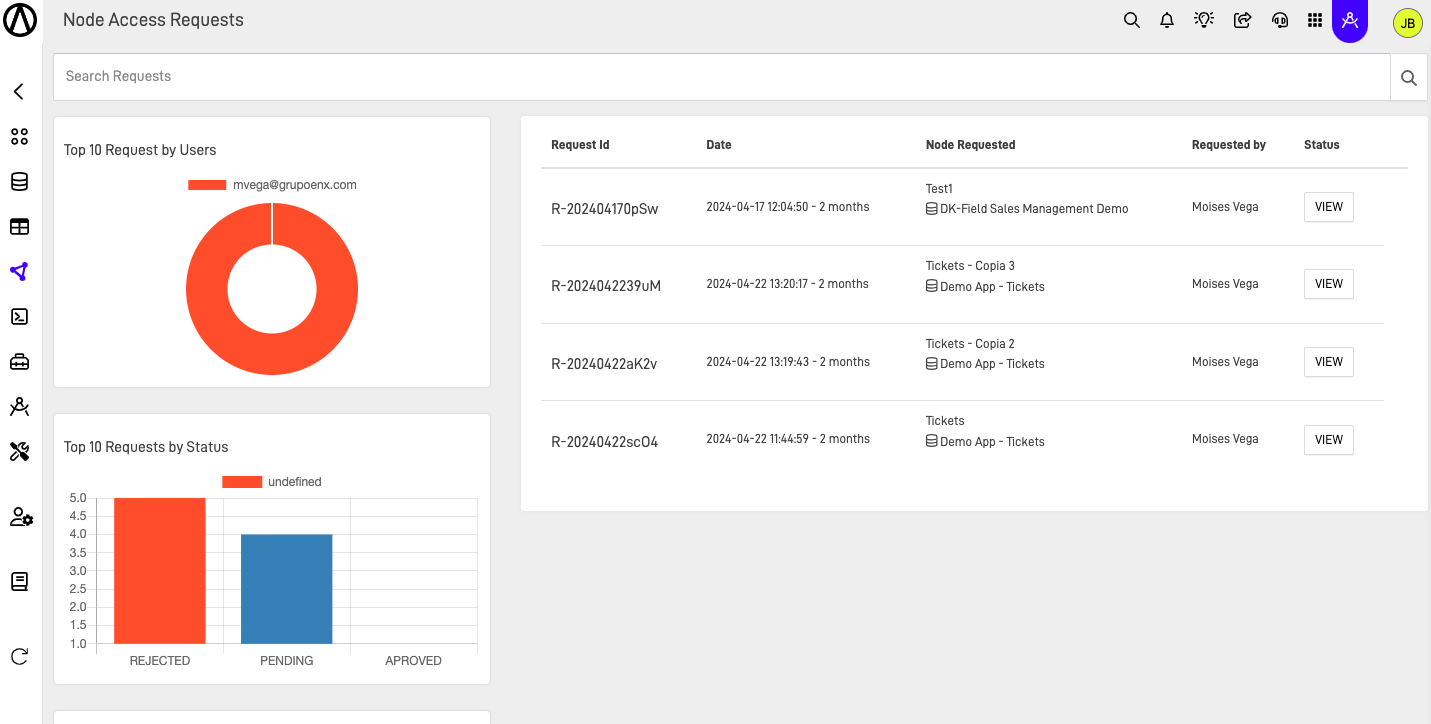This screenshot has height=724, width=1431.
Task: Click the APROVED axis label
Action: click(x=413, y=661)
